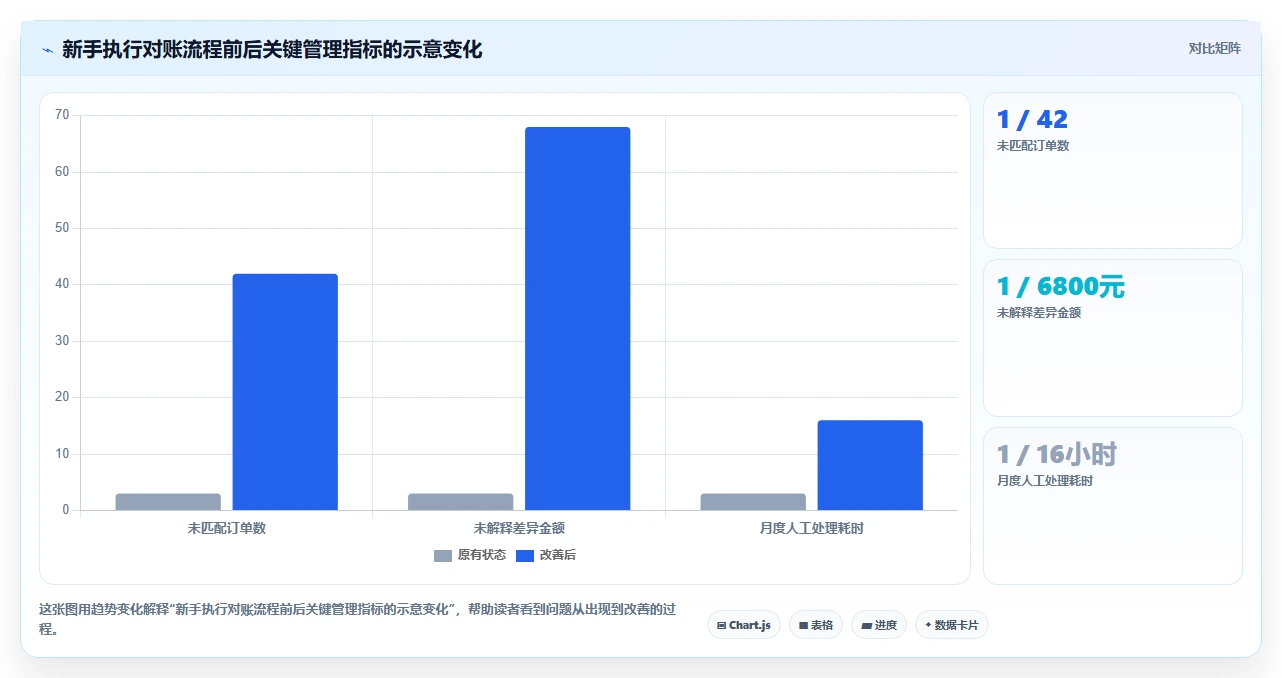Click the blue 改善后 legend swatch

(x=525, y=556)
